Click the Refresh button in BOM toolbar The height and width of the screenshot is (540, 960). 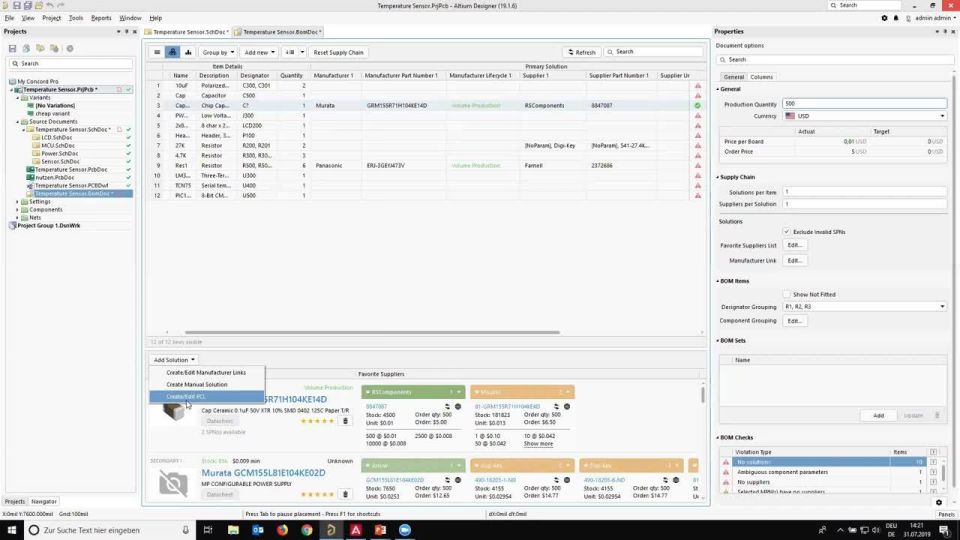(x=581, y=52)
